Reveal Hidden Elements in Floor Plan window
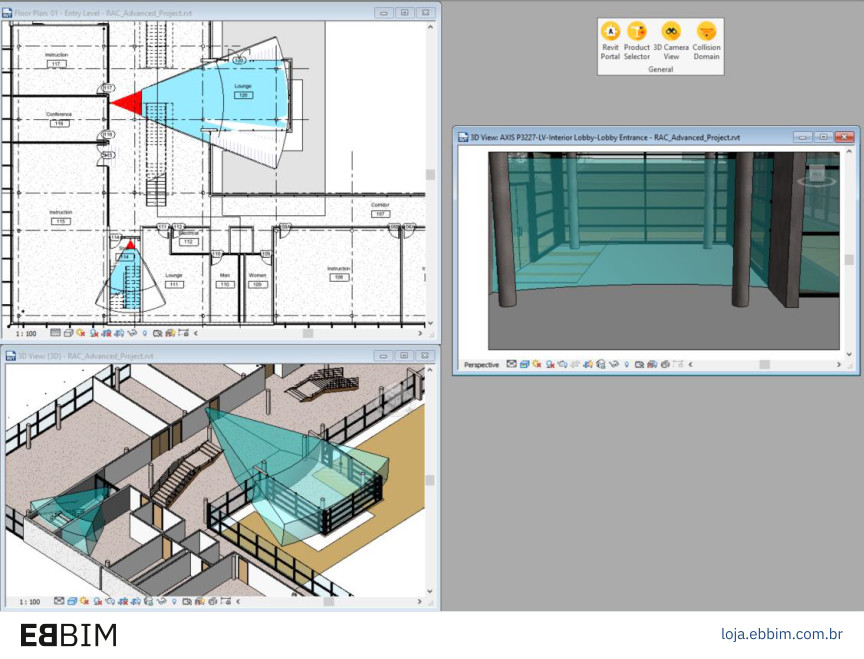This screenshot has width=864, height=659. pos(145,333)
